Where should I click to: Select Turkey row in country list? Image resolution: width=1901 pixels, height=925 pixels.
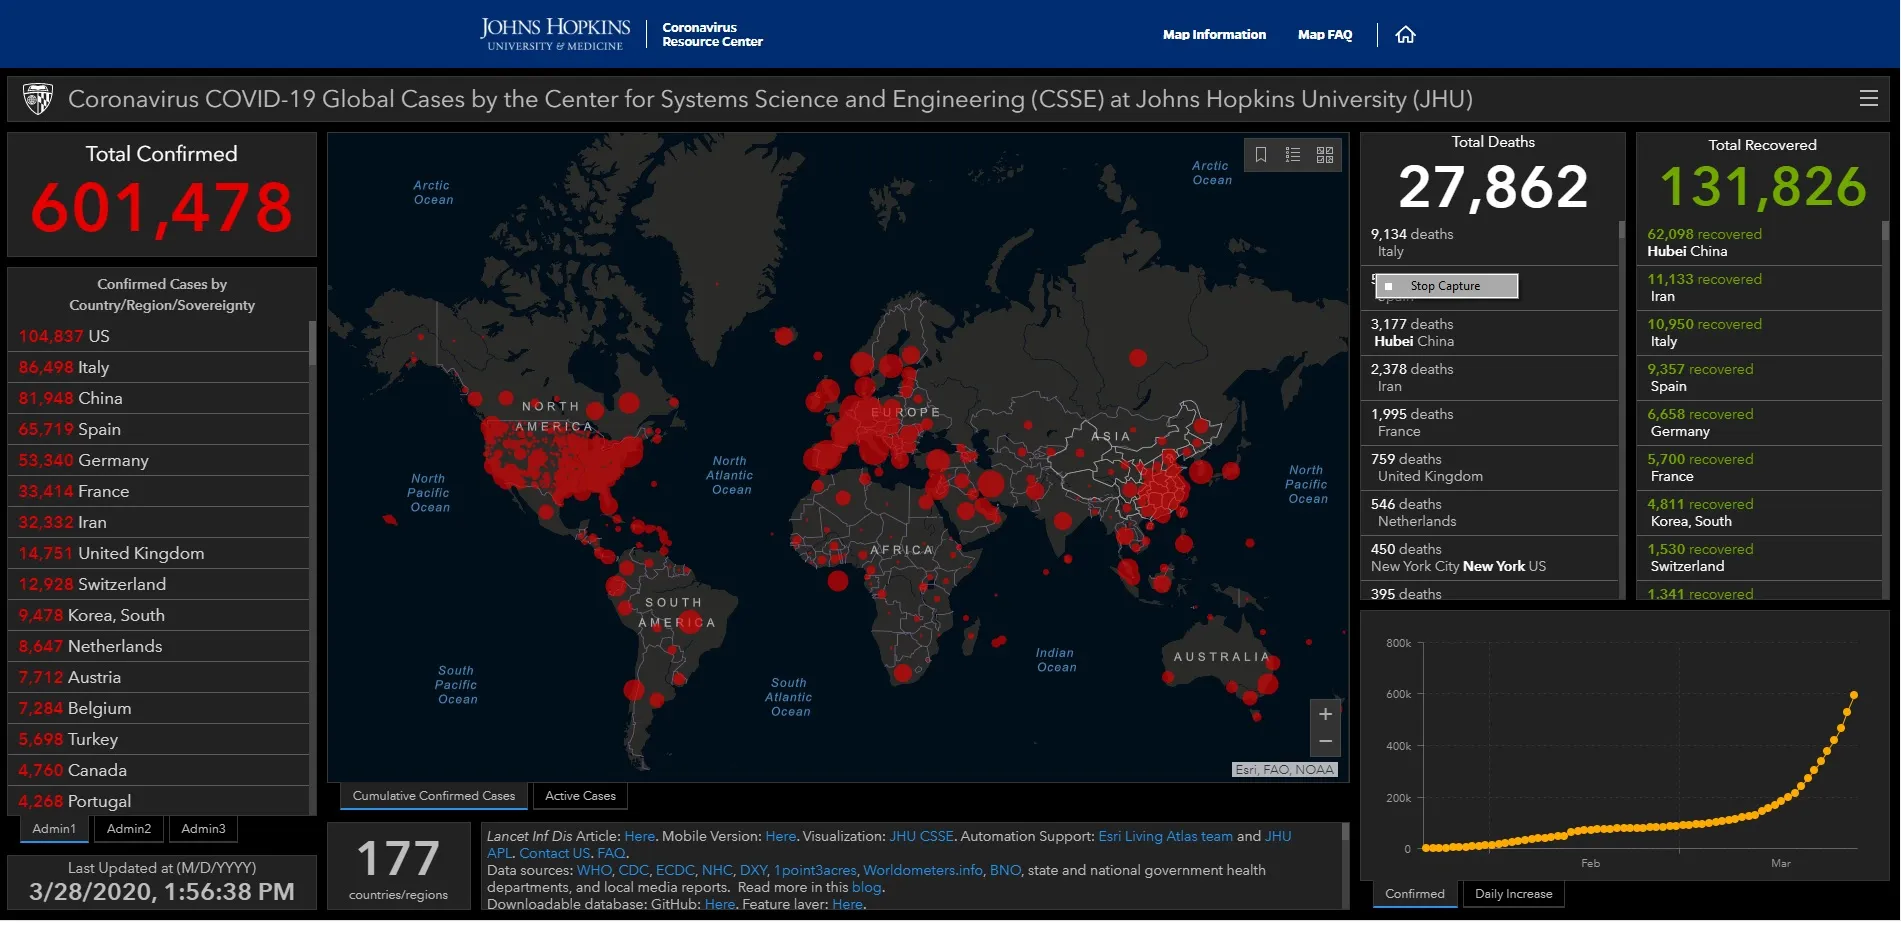pos(160,739)
